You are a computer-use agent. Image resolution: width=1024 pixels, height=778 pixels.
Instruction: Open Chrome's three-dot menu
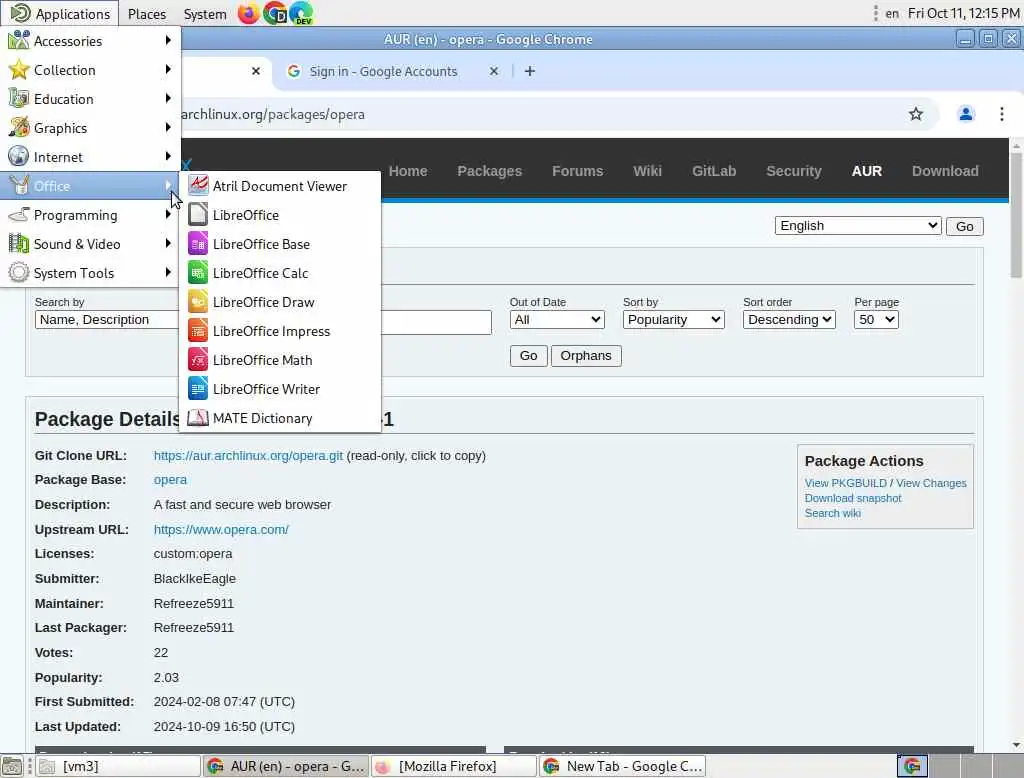click(1001, 114)
